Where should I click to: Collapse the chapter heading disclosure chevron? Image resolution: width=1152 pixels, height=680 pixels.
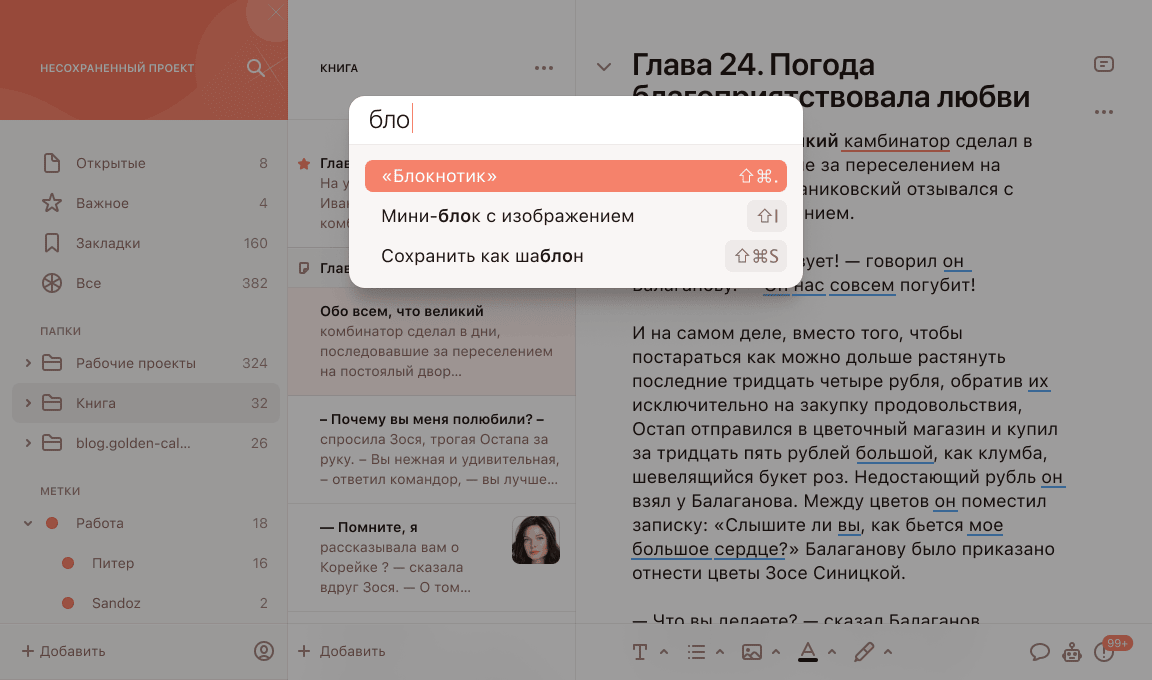point(603,64)
